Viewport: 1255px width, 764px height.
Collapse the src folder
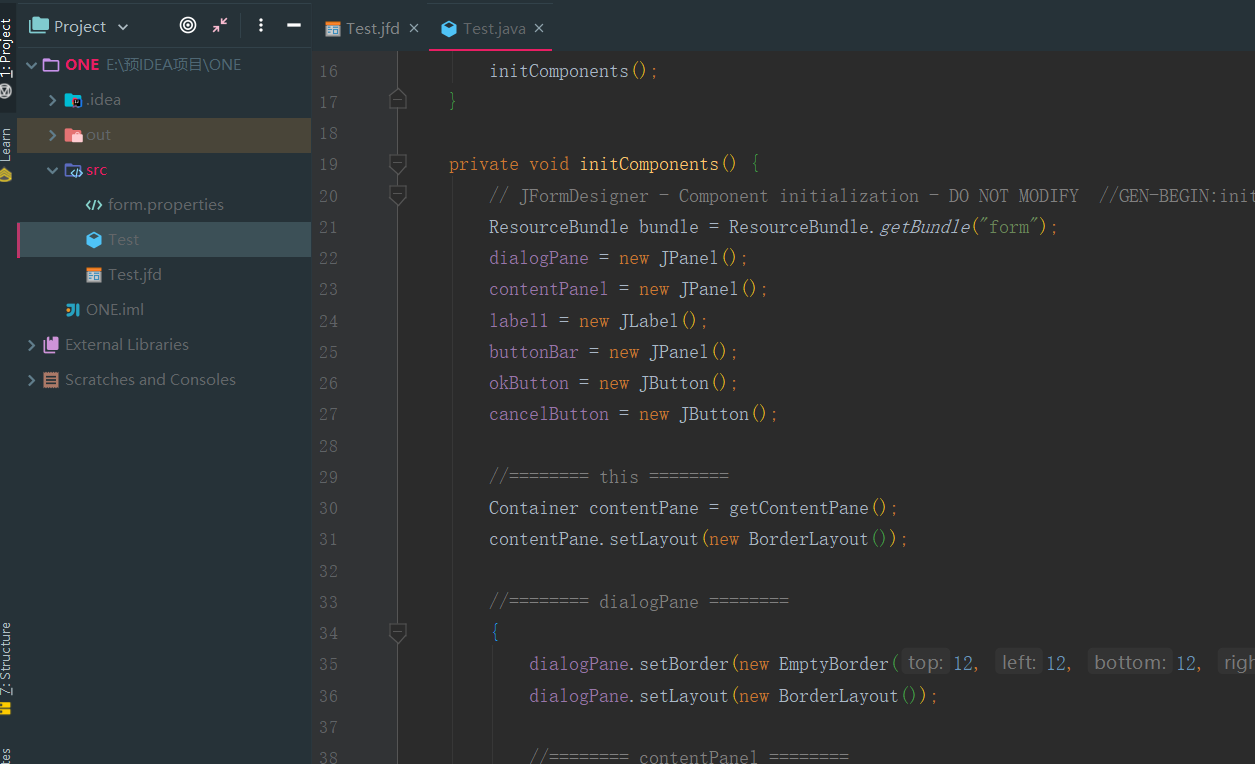coord(50,169)
